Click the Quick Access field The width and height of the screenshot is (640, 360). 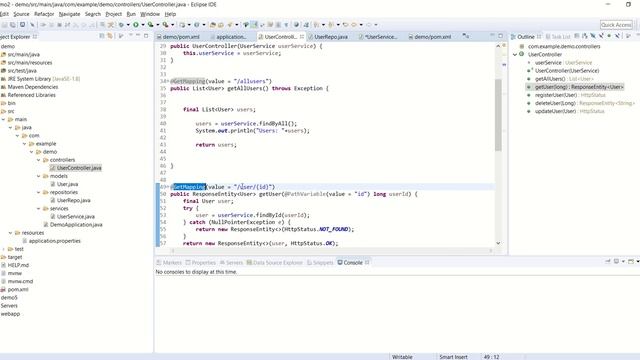616,25
